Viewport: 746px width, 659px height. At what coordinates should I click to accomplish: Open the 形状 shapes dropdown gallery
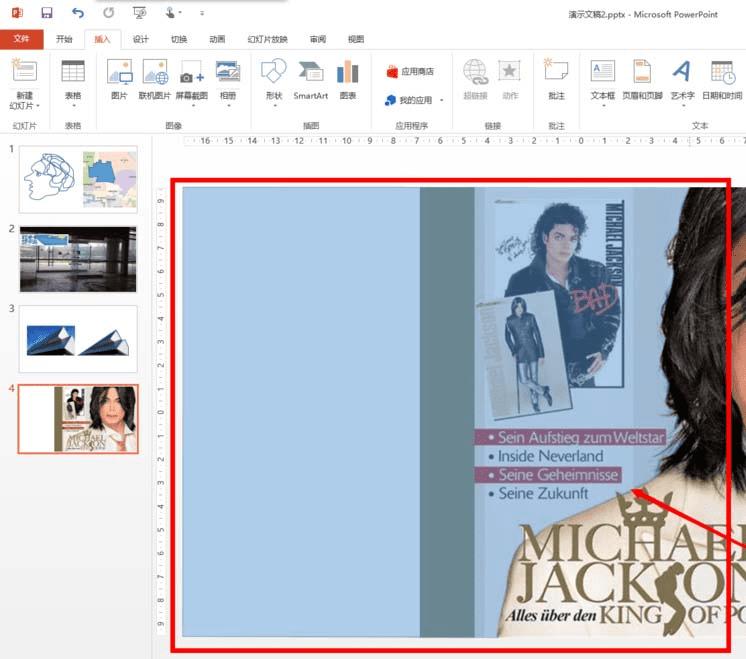274,97
